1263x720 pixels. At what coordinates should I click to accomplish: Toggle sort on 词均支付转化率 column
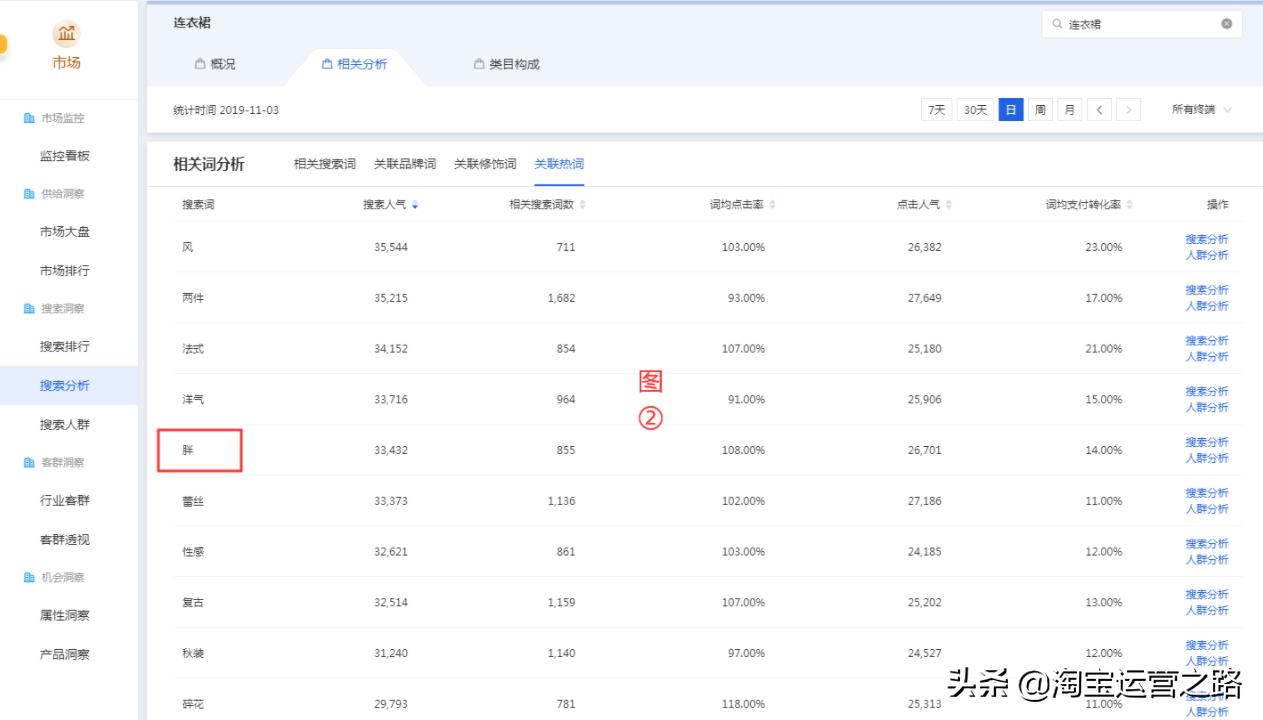pos(1129,203)
